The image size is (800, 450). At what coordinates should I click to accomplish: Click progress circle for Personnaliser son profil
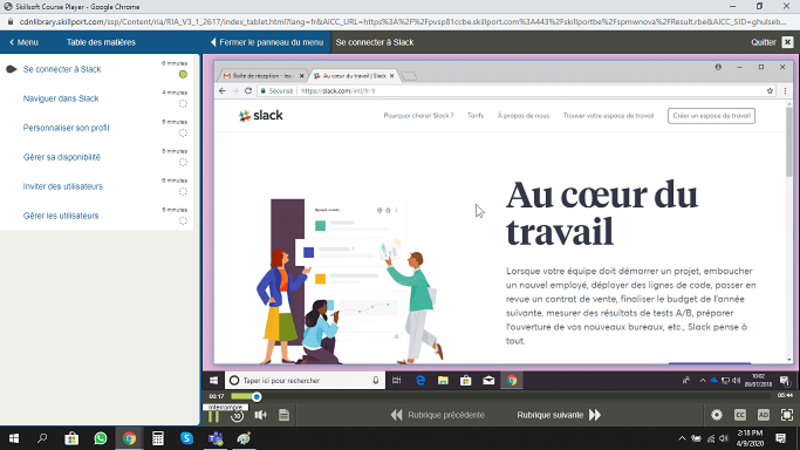pyautogui.click(x=183, y=133)
